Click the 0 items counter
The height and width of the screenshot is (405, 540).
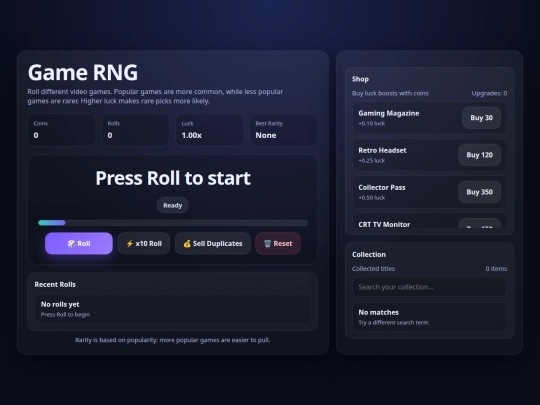coord(496,269)
